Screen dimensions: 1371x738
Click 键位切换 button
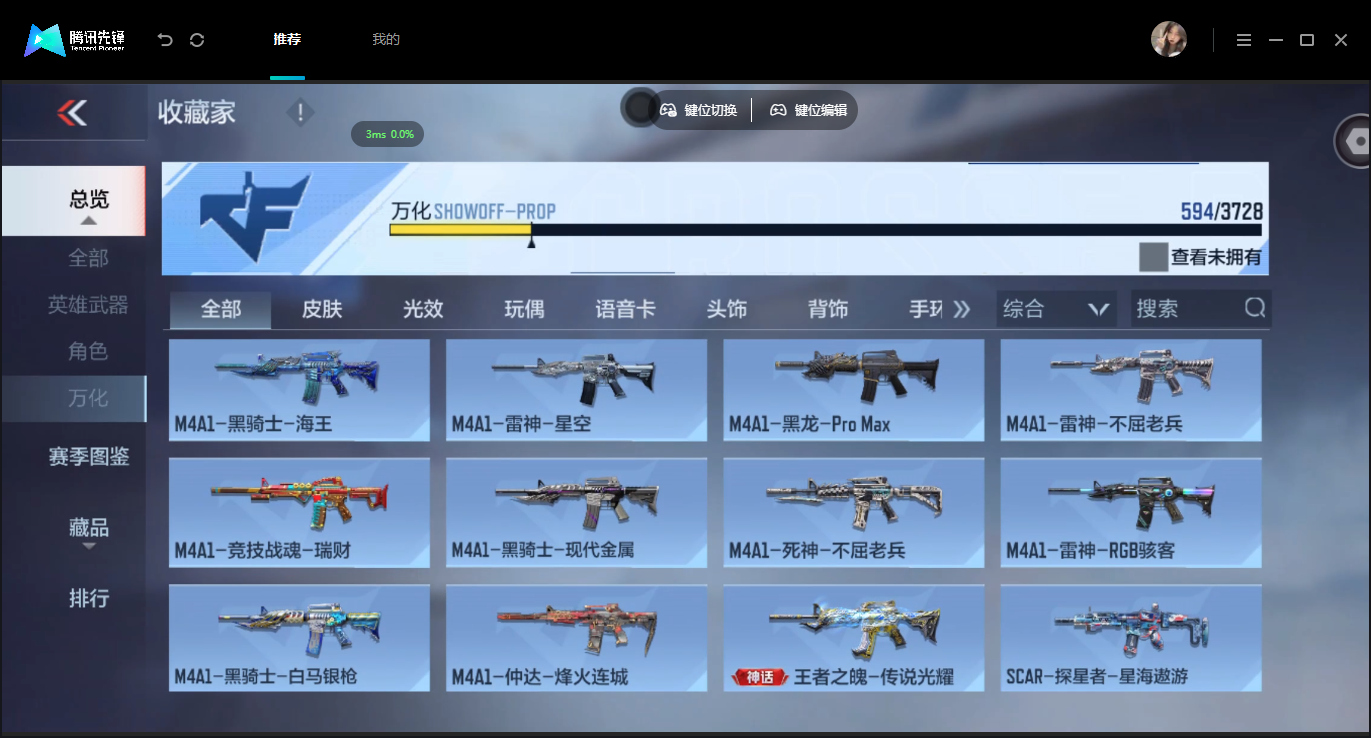[x=699, y=110]
